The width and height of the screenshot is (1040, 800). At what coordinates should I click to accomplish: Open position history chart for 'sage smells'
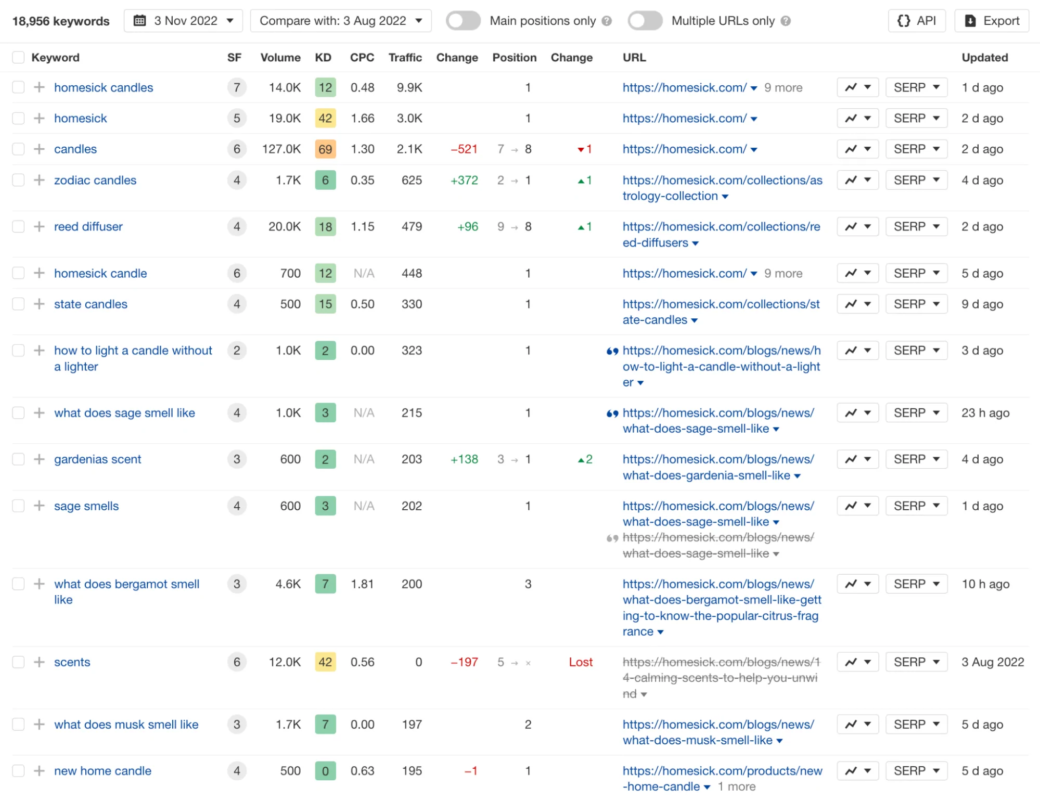858,505
